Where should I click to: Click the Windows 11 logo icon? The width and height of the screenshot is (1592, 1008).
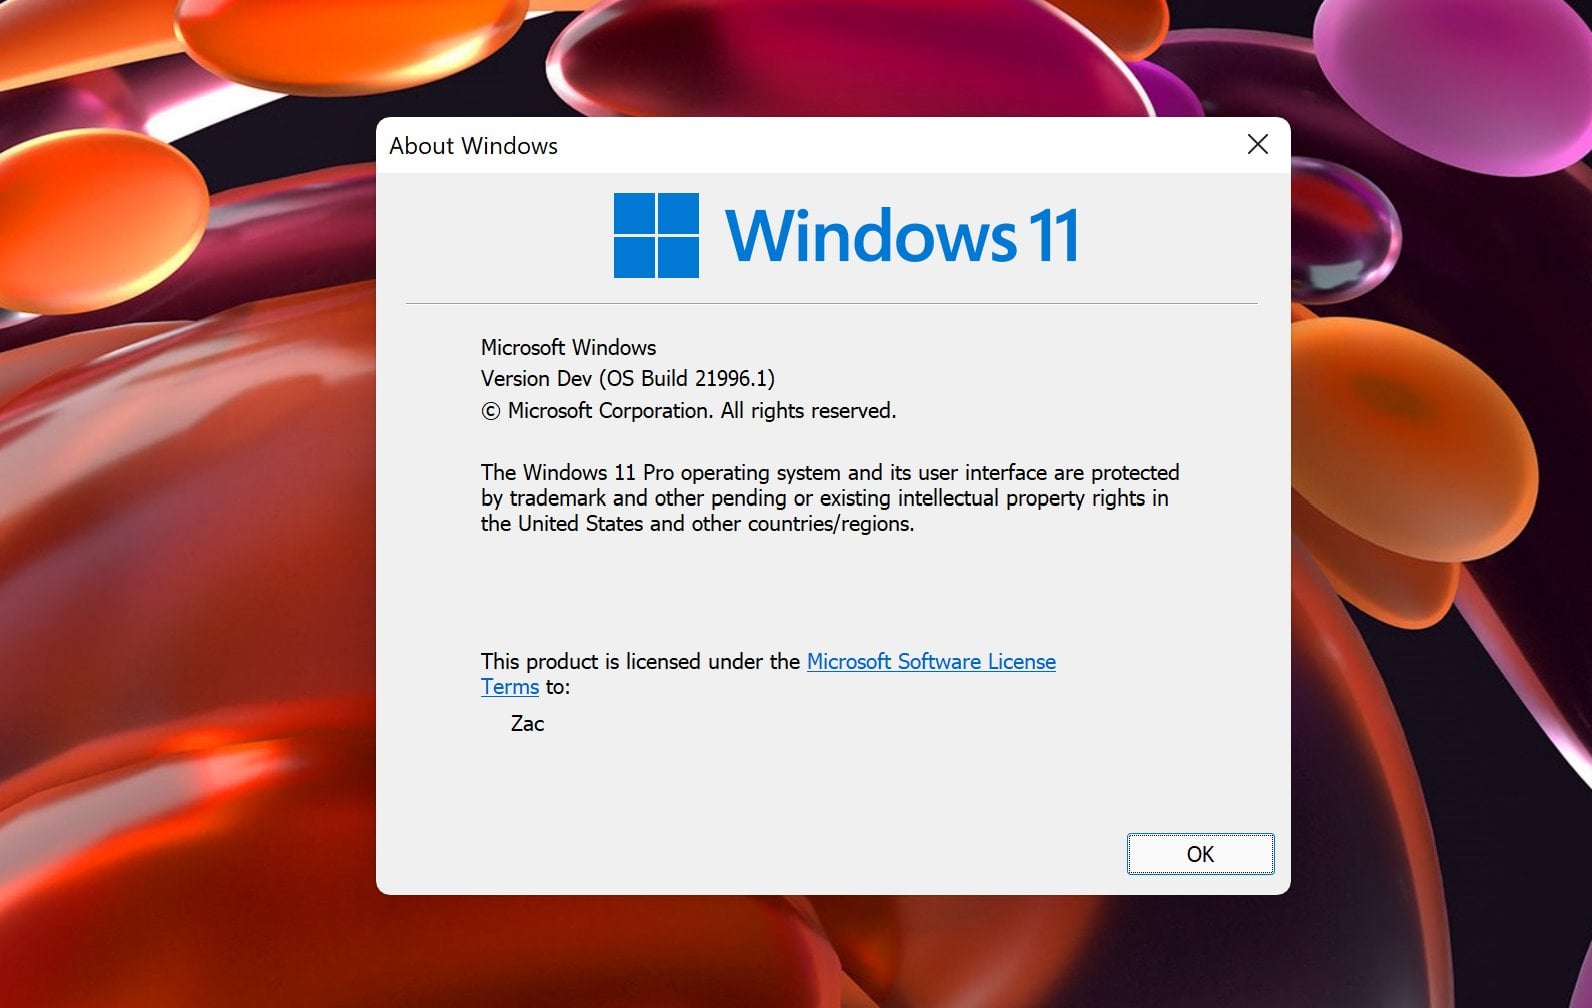[656, 235]
